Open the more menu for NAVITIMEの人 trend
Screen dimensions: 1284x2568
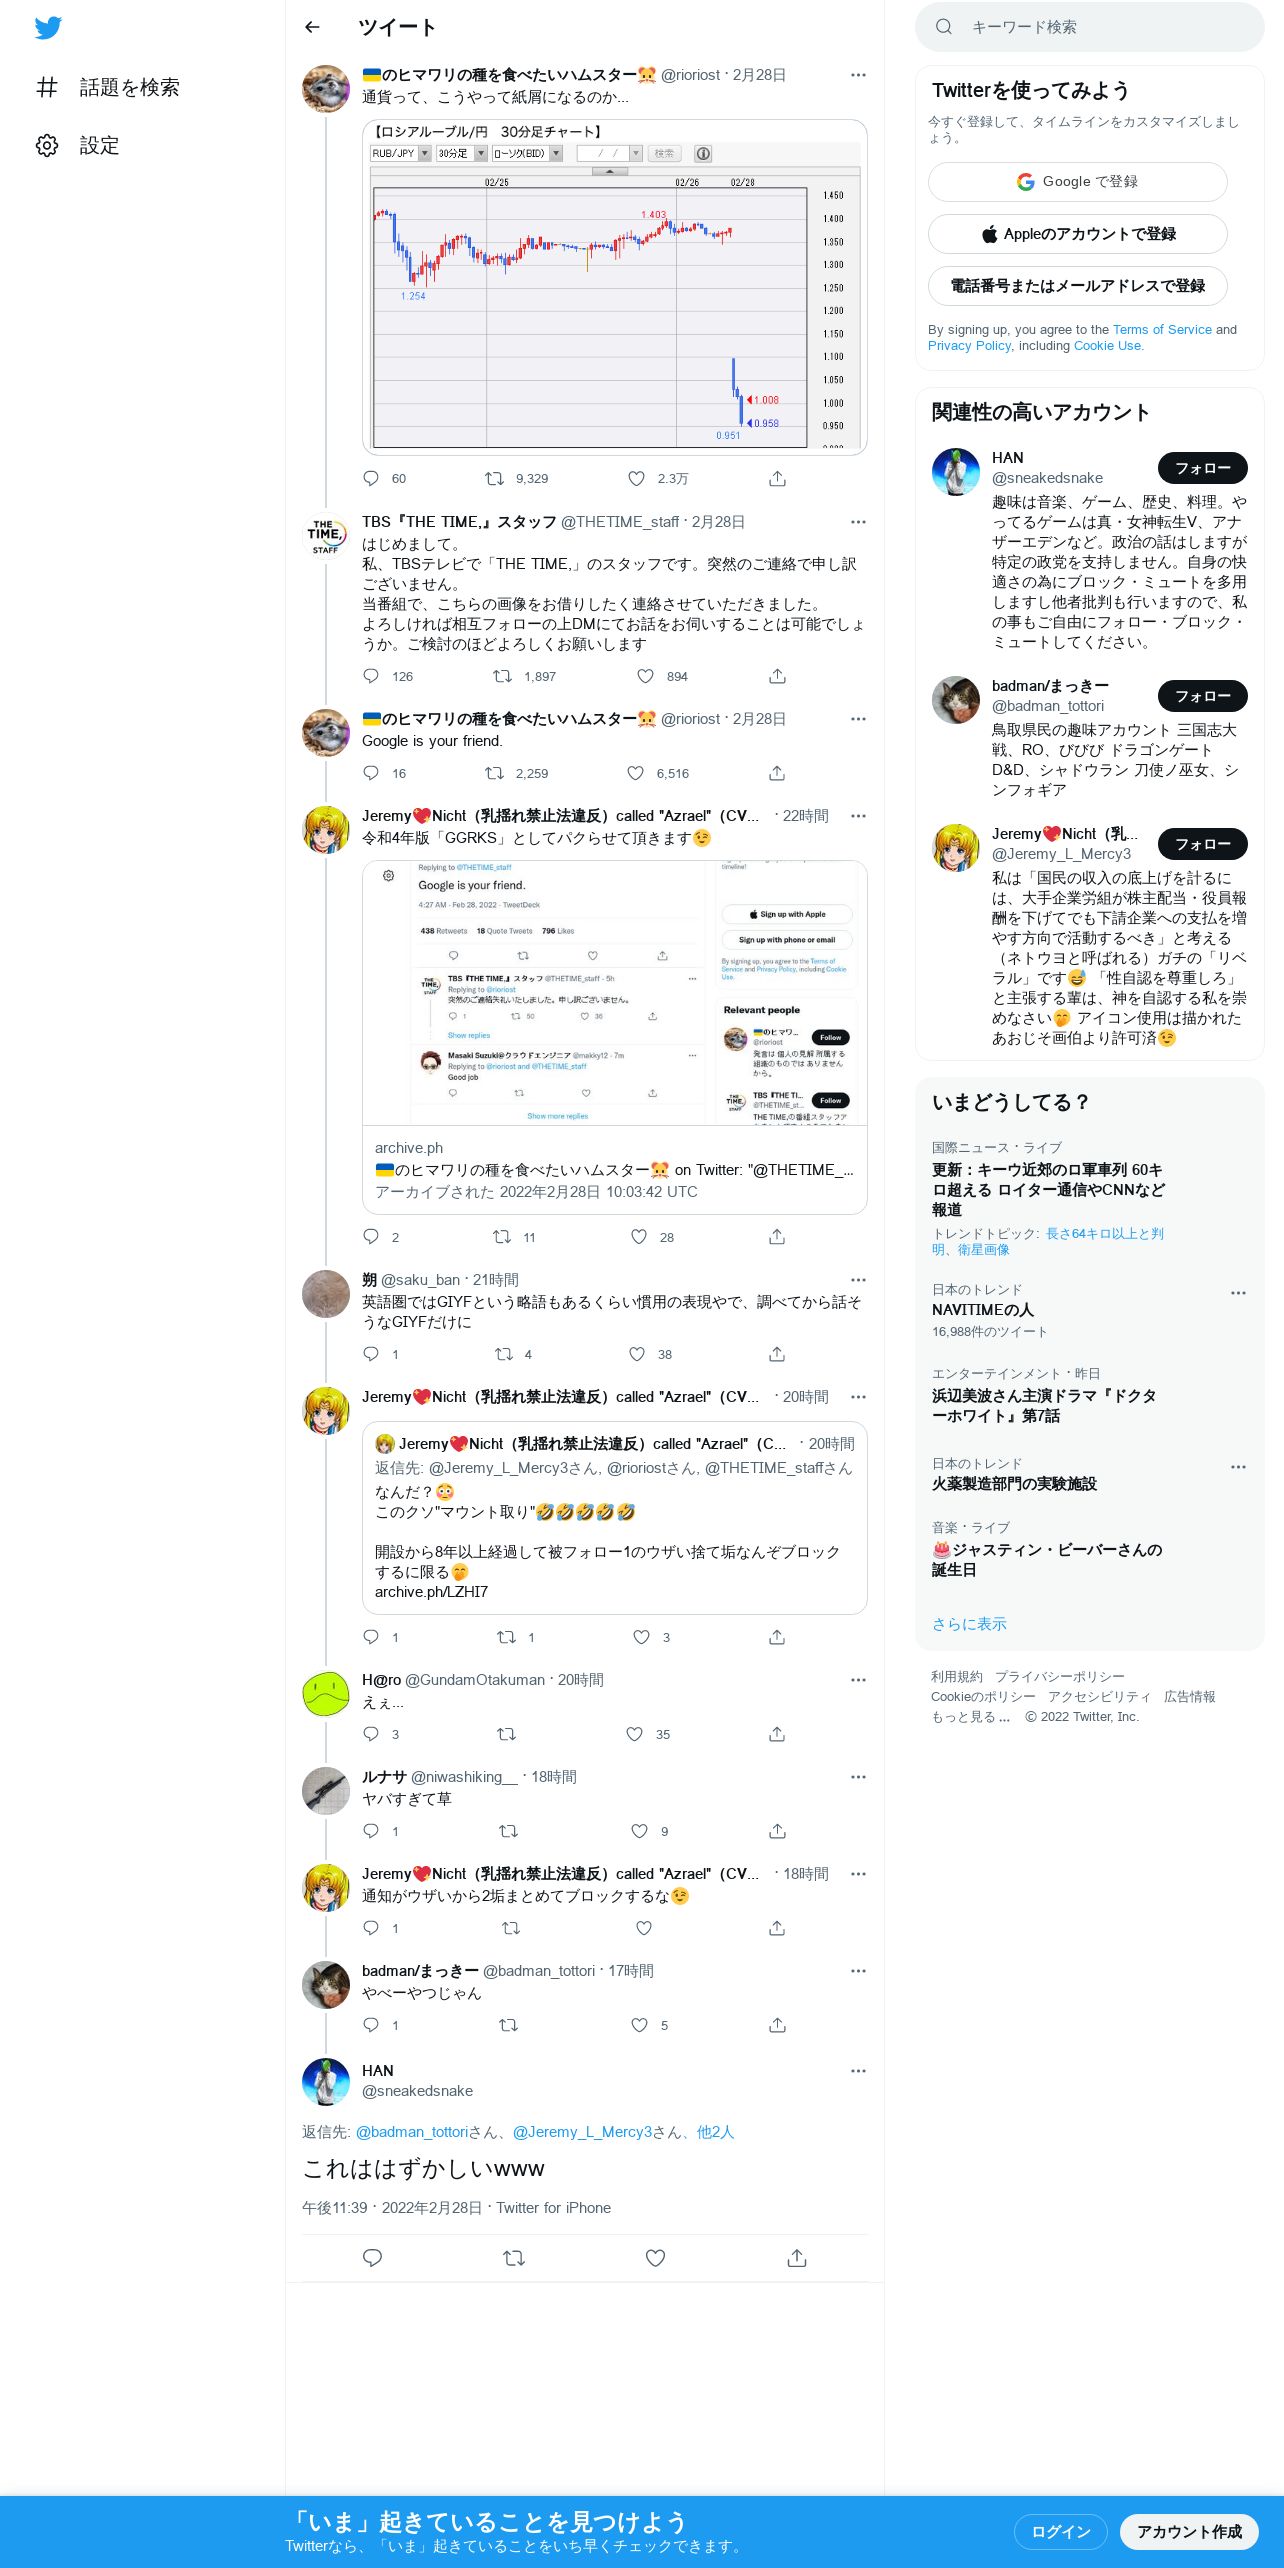pyautogui.click(x=1238, y=1293)
